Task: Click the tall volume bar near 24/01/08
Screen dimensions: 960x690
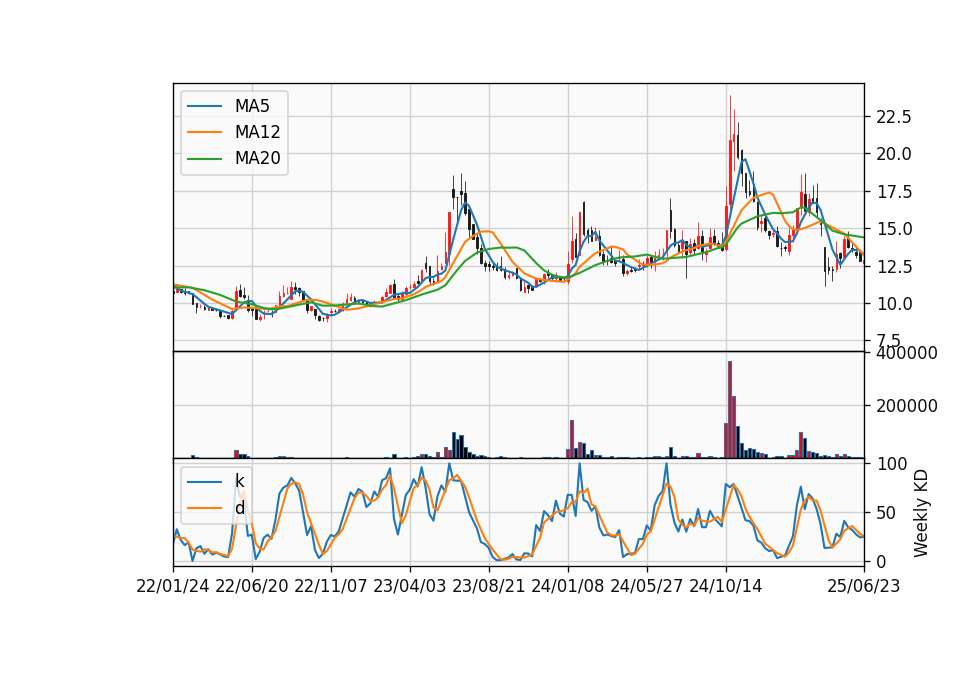Action: 572,439
